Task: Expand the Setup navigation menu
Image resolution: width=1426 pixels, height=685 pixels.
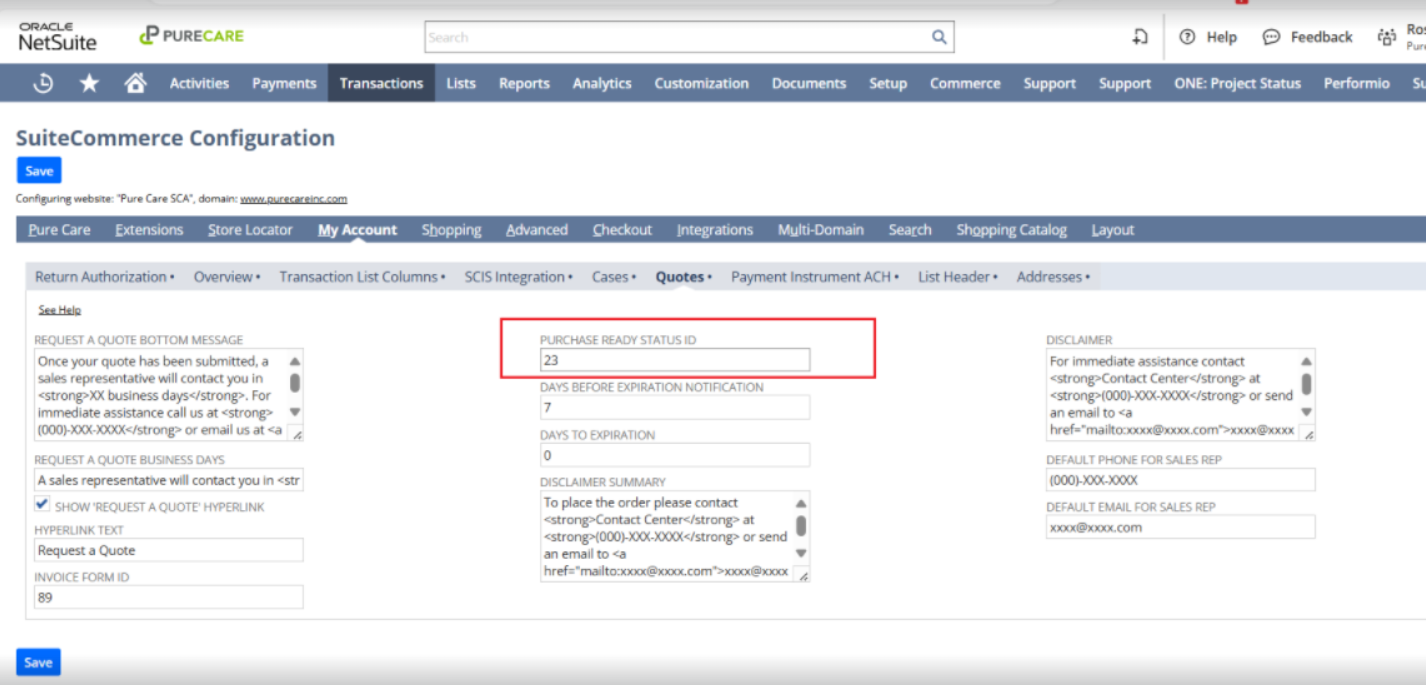Action: click(x=887, y=83)
